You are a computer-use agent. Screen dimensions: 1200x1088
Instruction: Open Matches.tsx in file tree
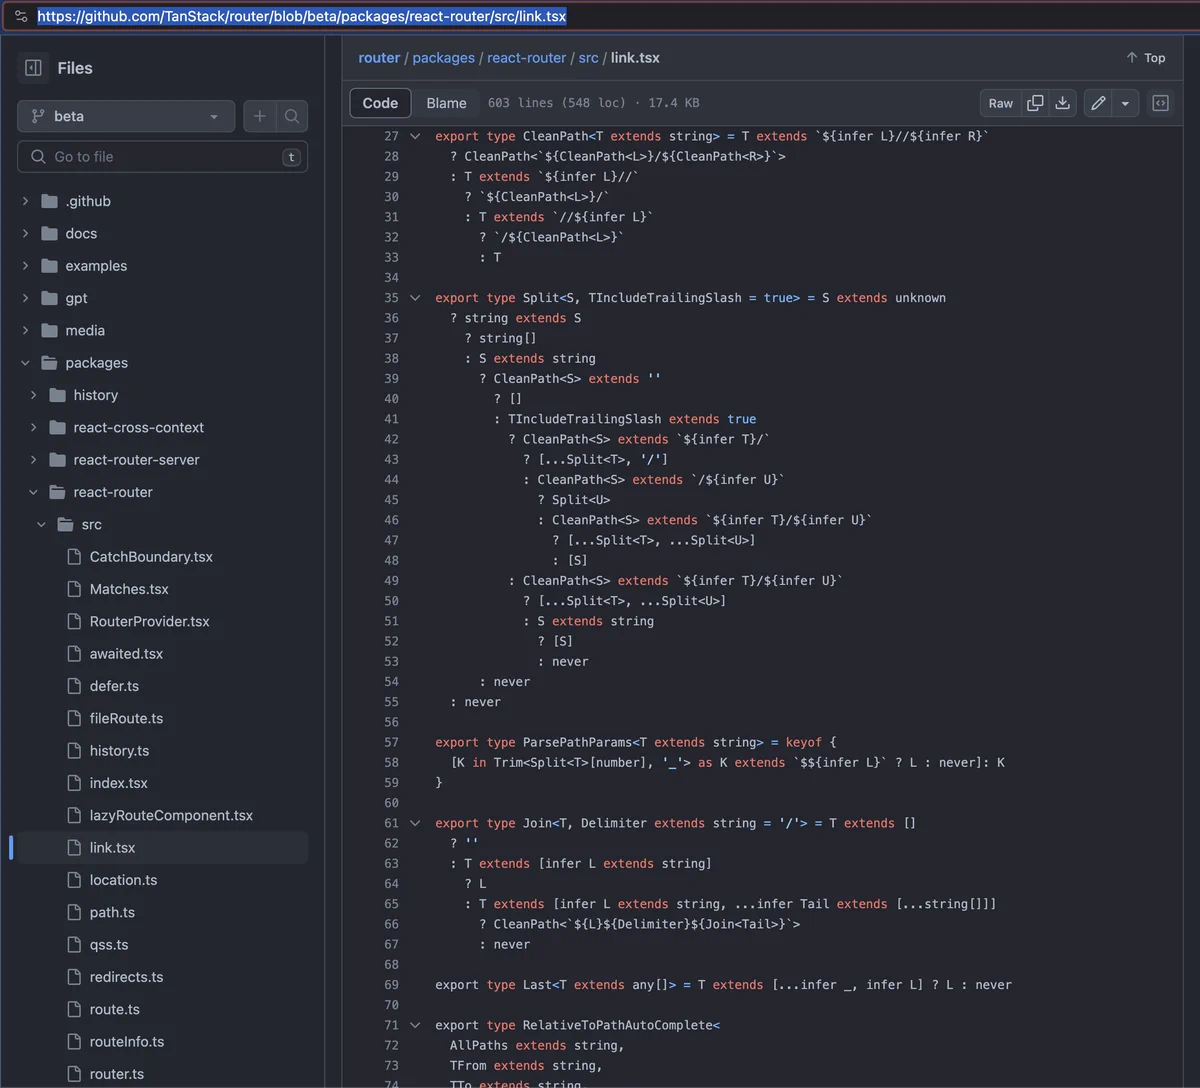pos(129,589)
